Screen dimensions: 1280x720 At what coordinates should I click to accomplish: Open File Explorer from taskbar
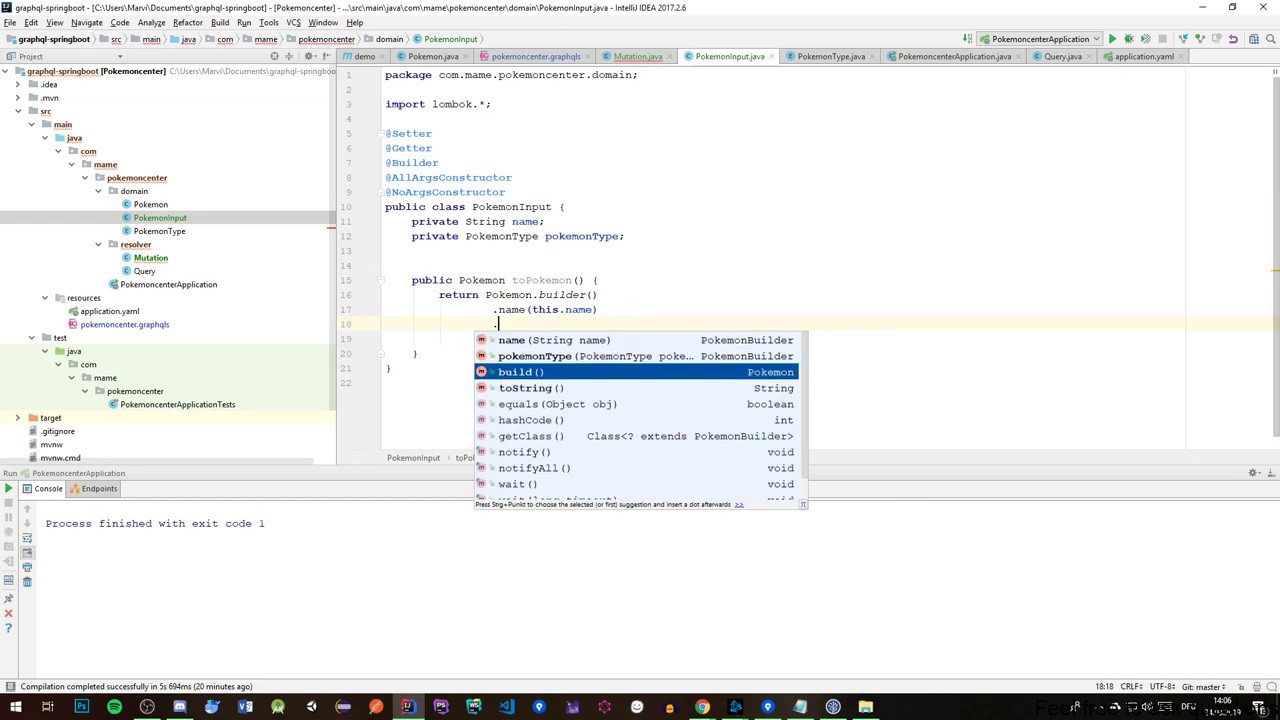pos(866,707)
